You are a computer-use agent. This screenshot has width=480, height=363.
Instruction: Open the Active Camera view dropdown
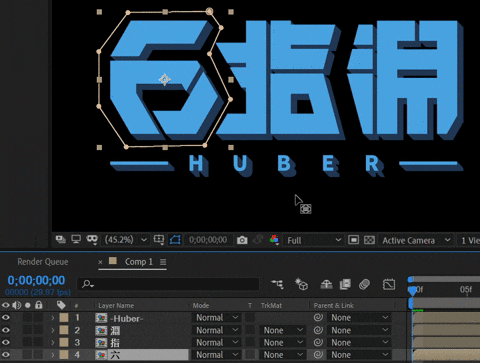pos(416,240)
